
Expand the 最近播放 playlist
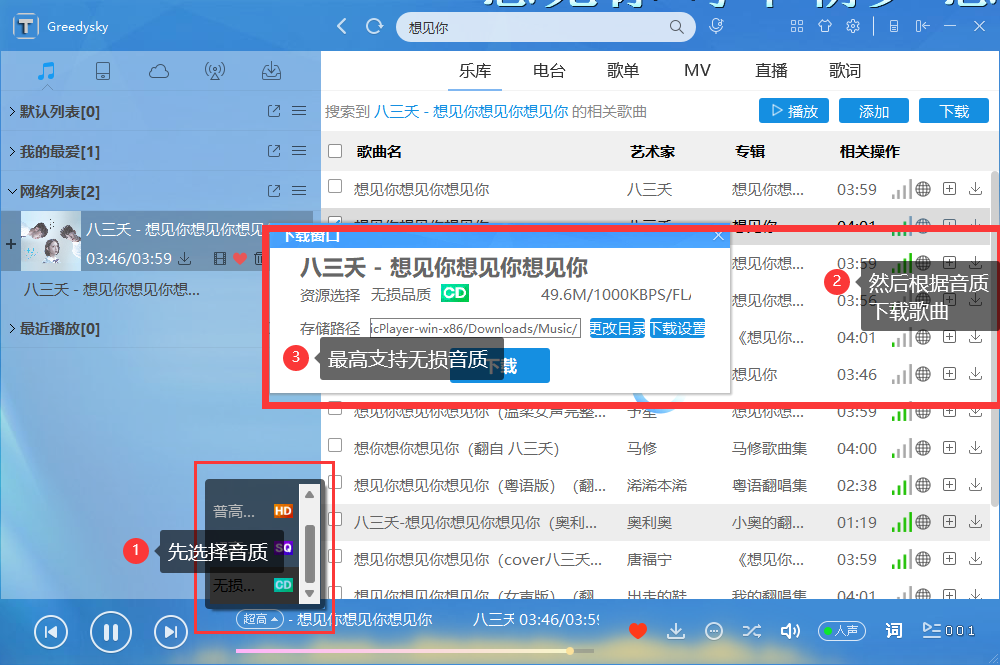pos(12,328)
